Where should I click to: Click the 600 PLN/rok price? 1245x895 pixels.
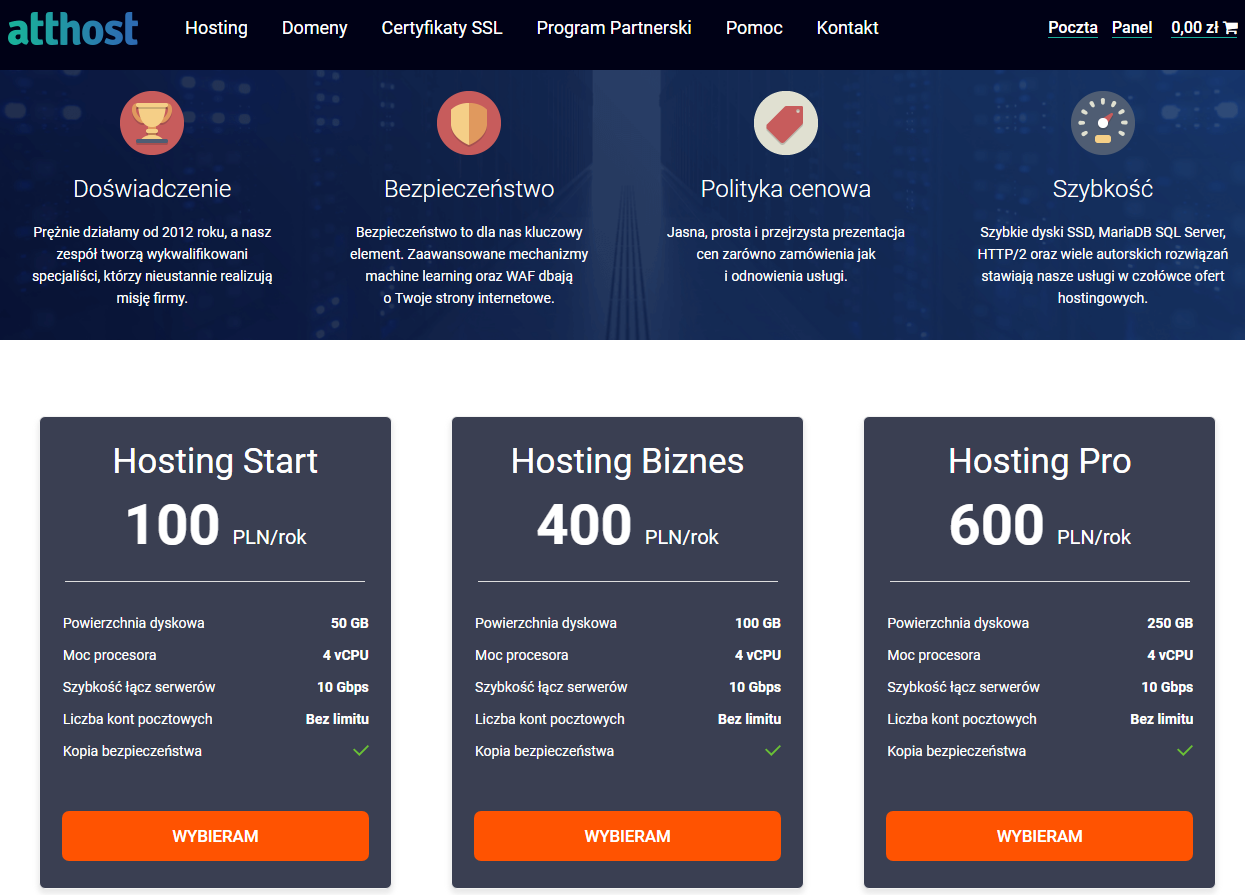(x=1040, y=526)
